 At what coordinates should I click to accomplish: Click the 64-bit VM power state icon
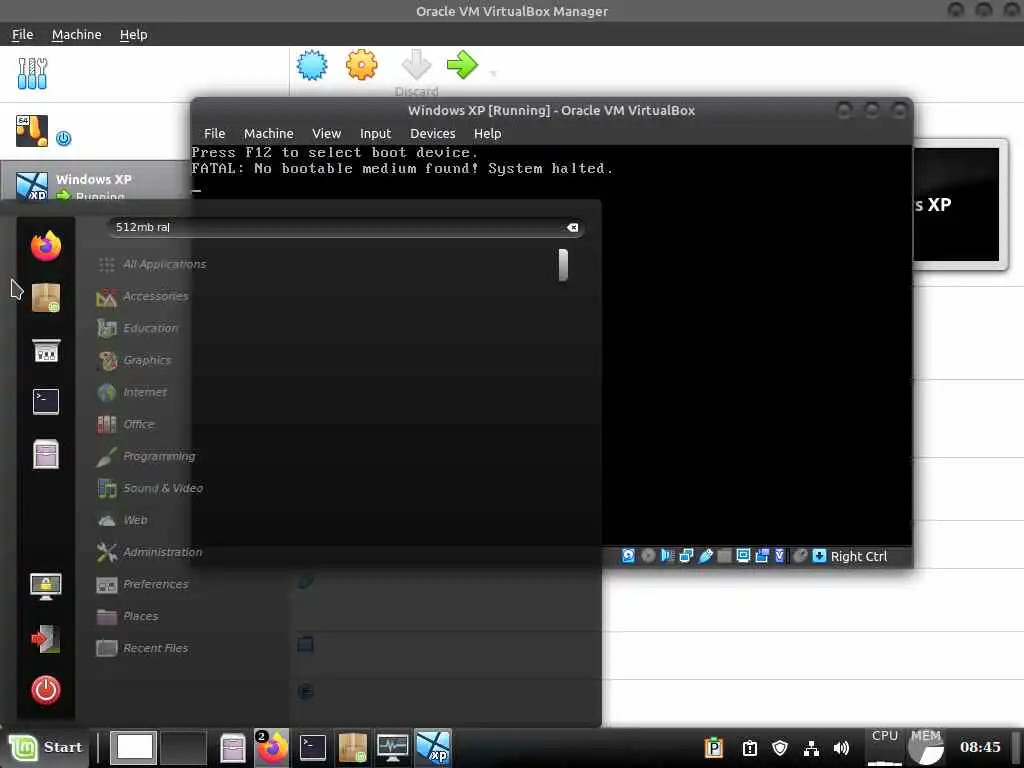[63, 138]
